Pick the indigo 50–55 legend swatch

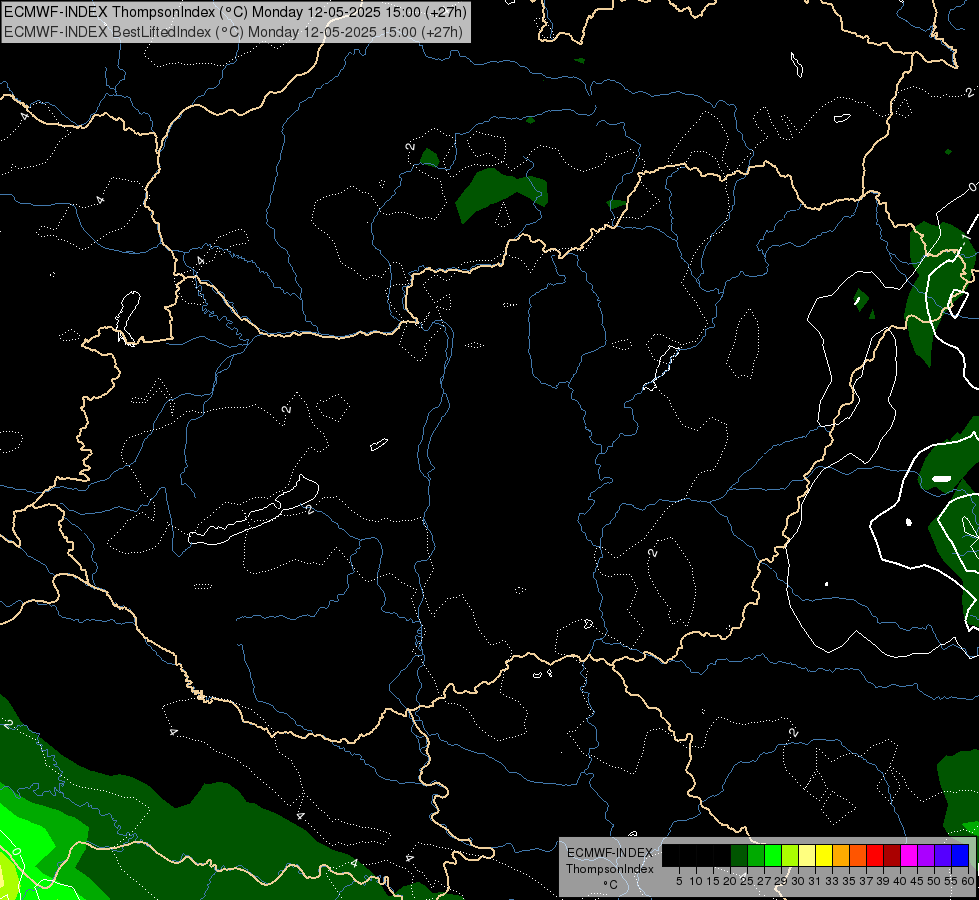[943, 855]
